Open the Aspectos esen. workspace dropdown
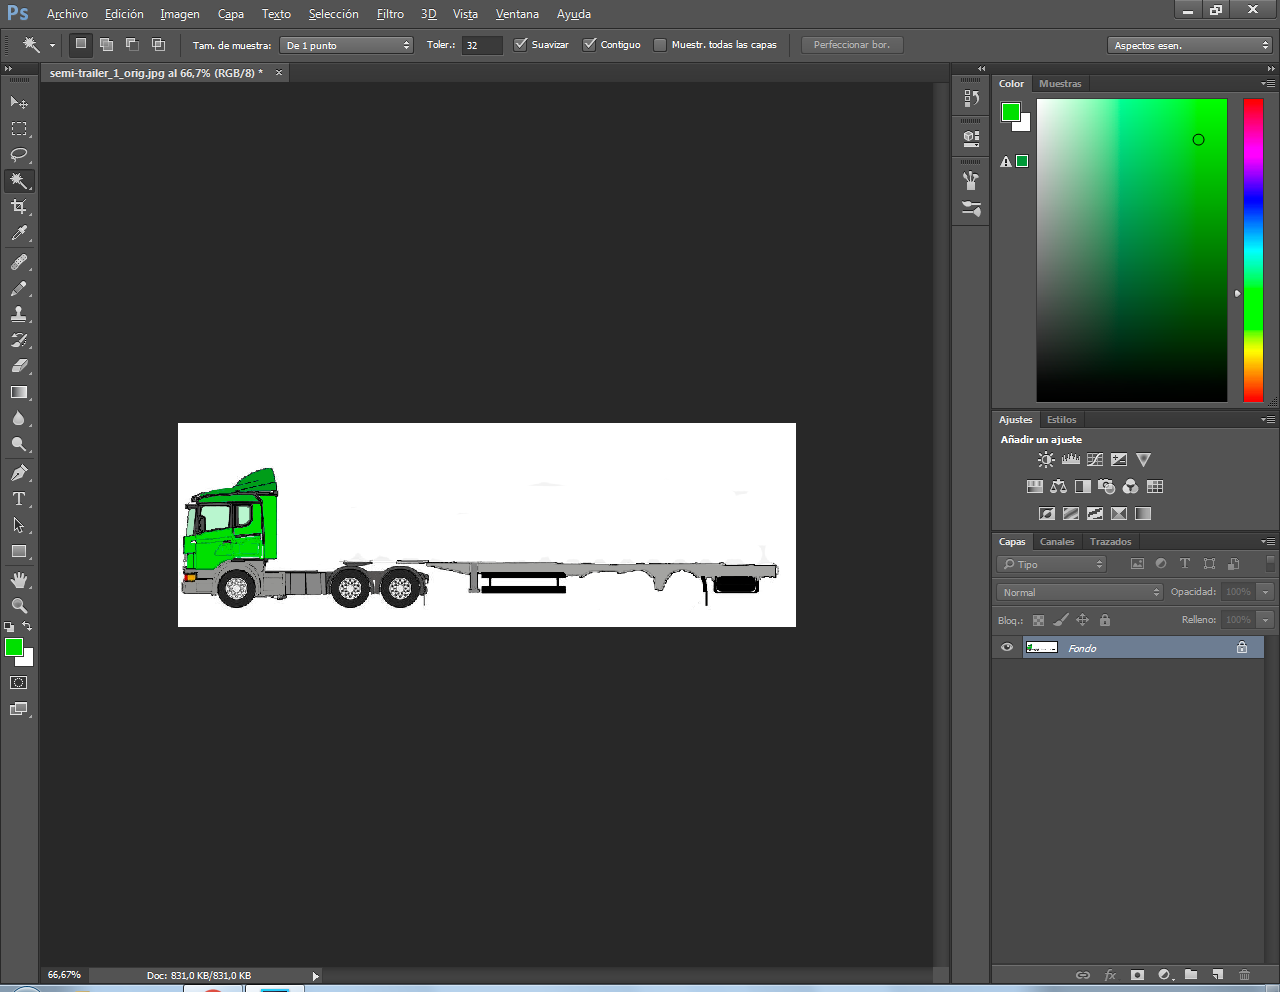This screenshot has height=992, width=1280. click(1190, 45)
